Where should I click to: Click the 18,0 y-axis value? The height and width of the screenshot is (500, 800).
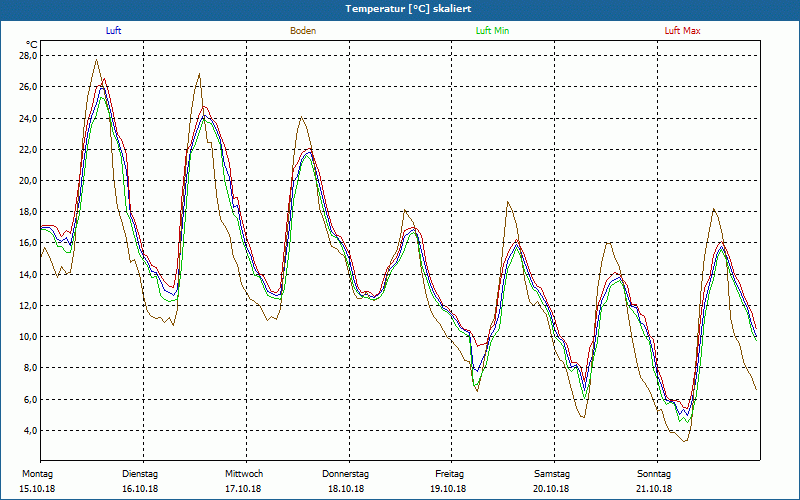click(29, 212)
